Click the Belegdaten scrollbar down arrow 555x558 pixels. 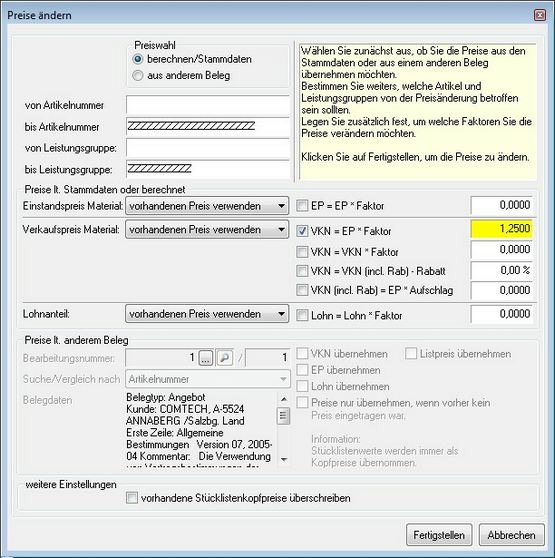(284, 459)
